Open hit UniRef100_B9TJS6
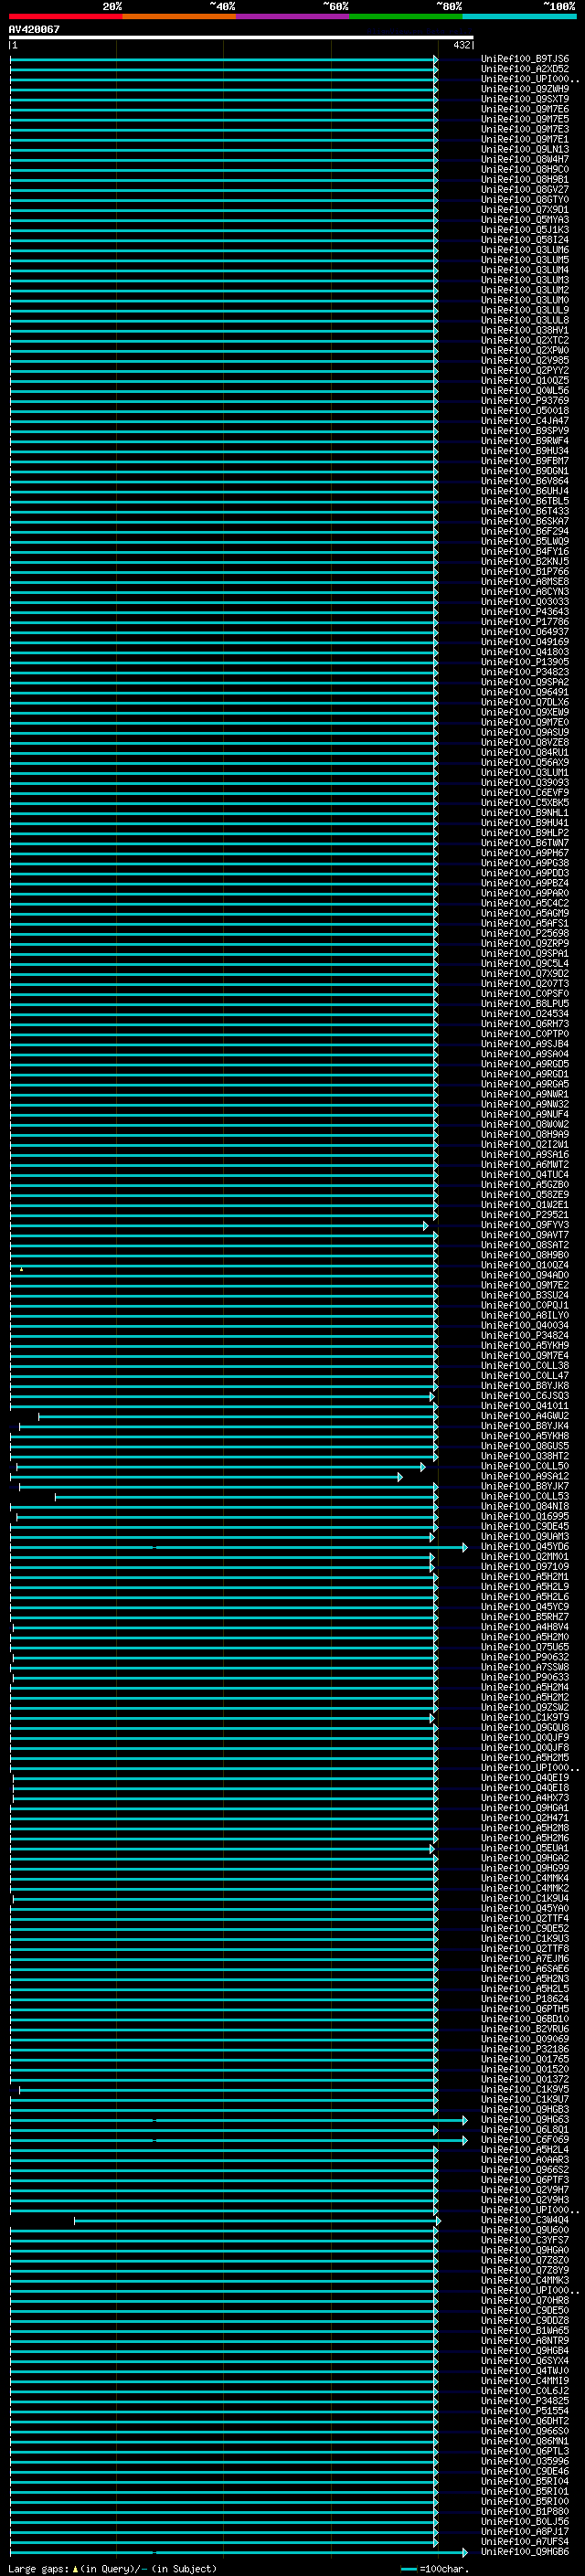Screen dimensions: 585x2576 pyautogui.click(x=525, y=59)
